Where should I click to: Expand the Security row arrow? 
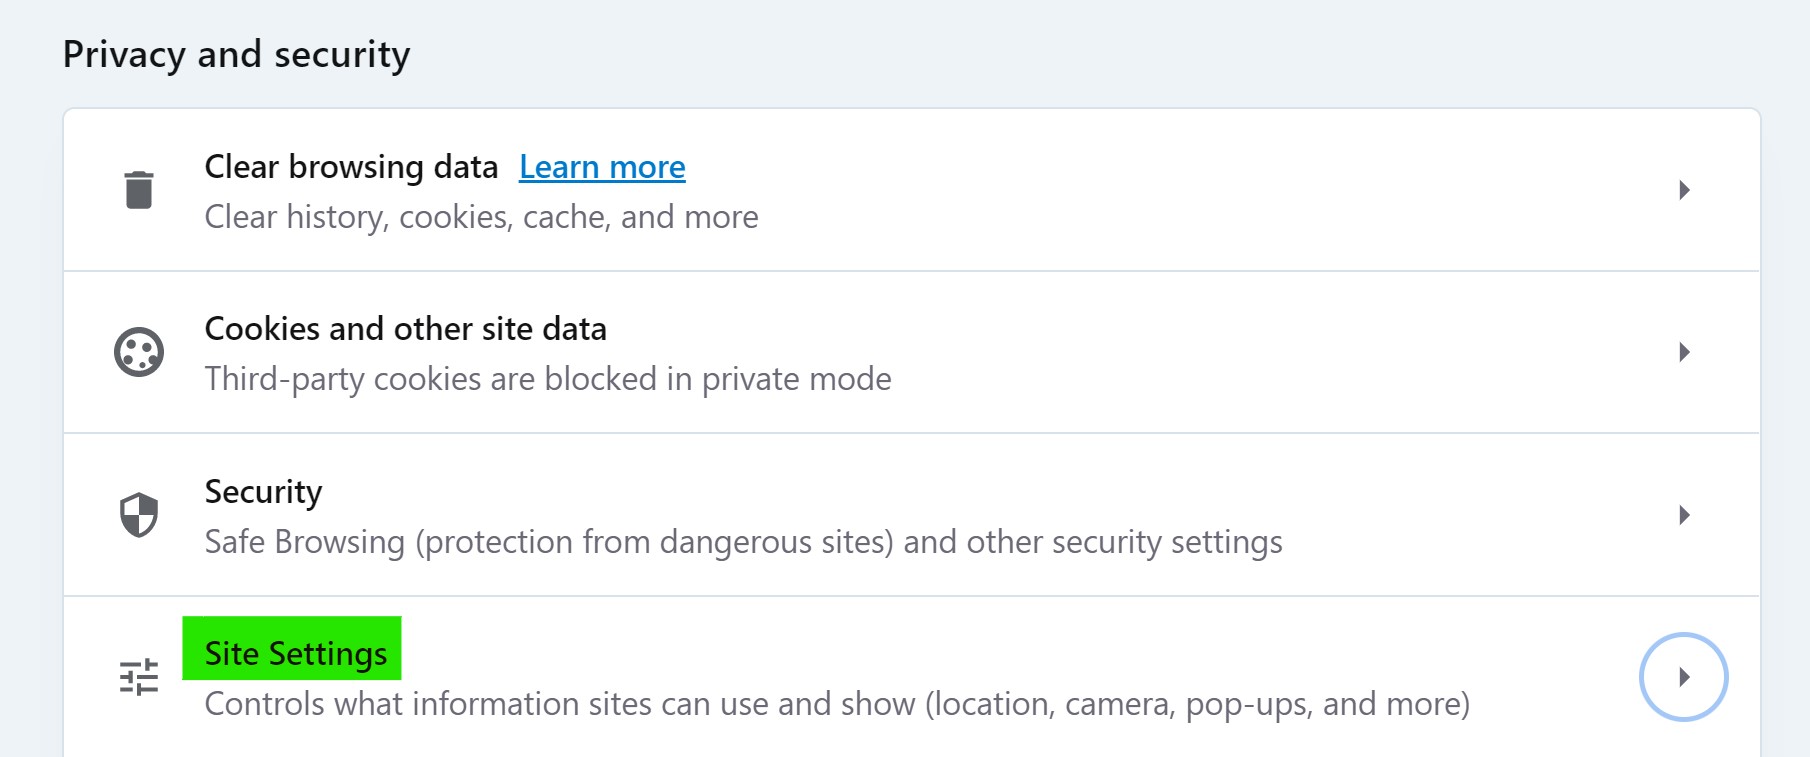pyautogui.click(x=1684, y=515)
